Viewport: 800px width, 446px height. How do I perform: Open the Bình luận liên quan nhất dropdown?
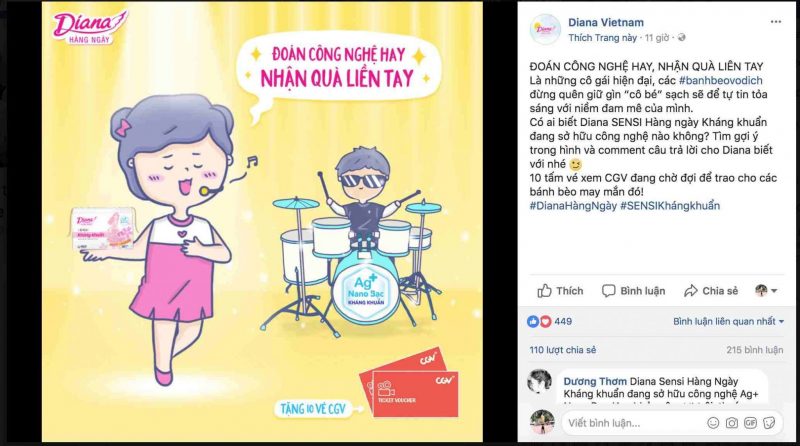pyautogui.click(x=729, y=321)
